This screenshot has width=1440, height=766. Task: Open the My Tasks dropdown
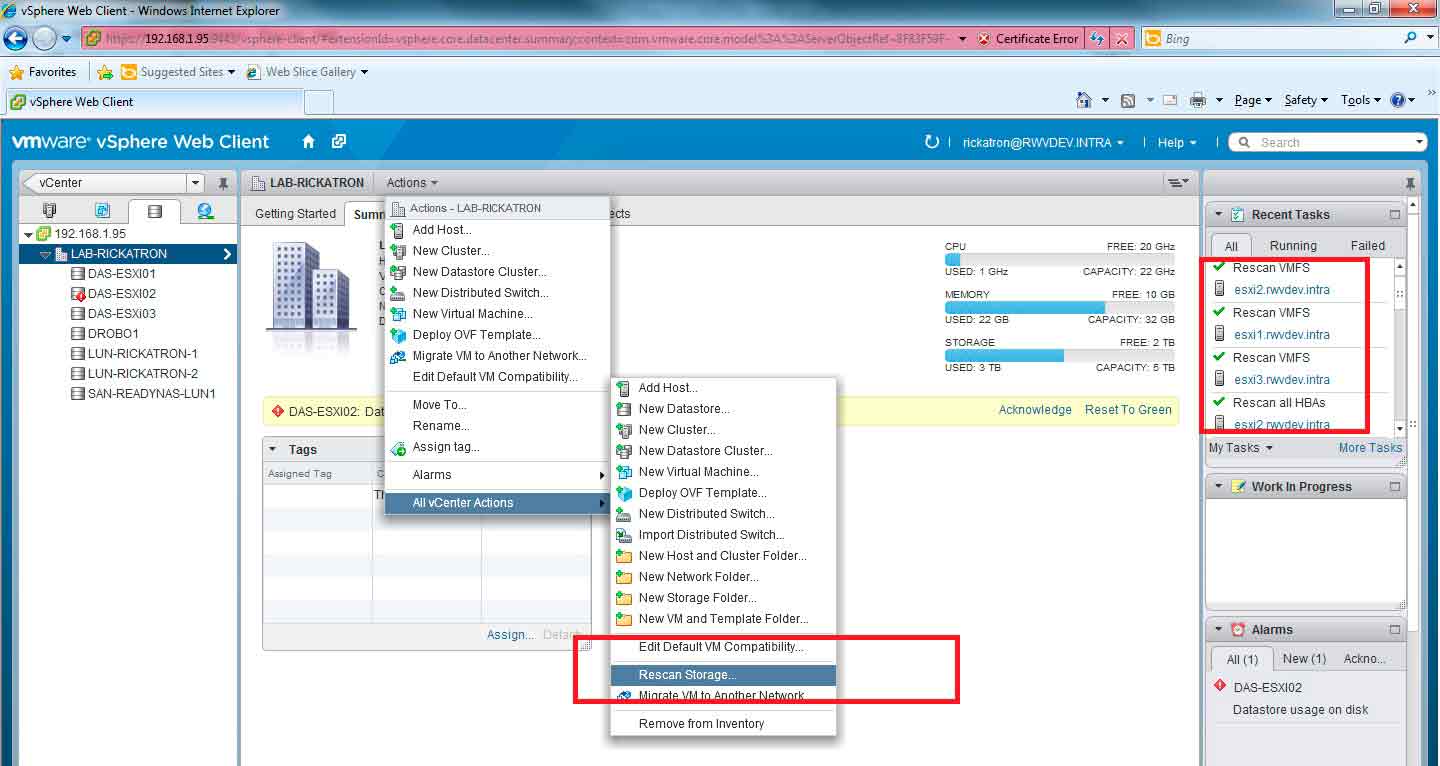1241,448
